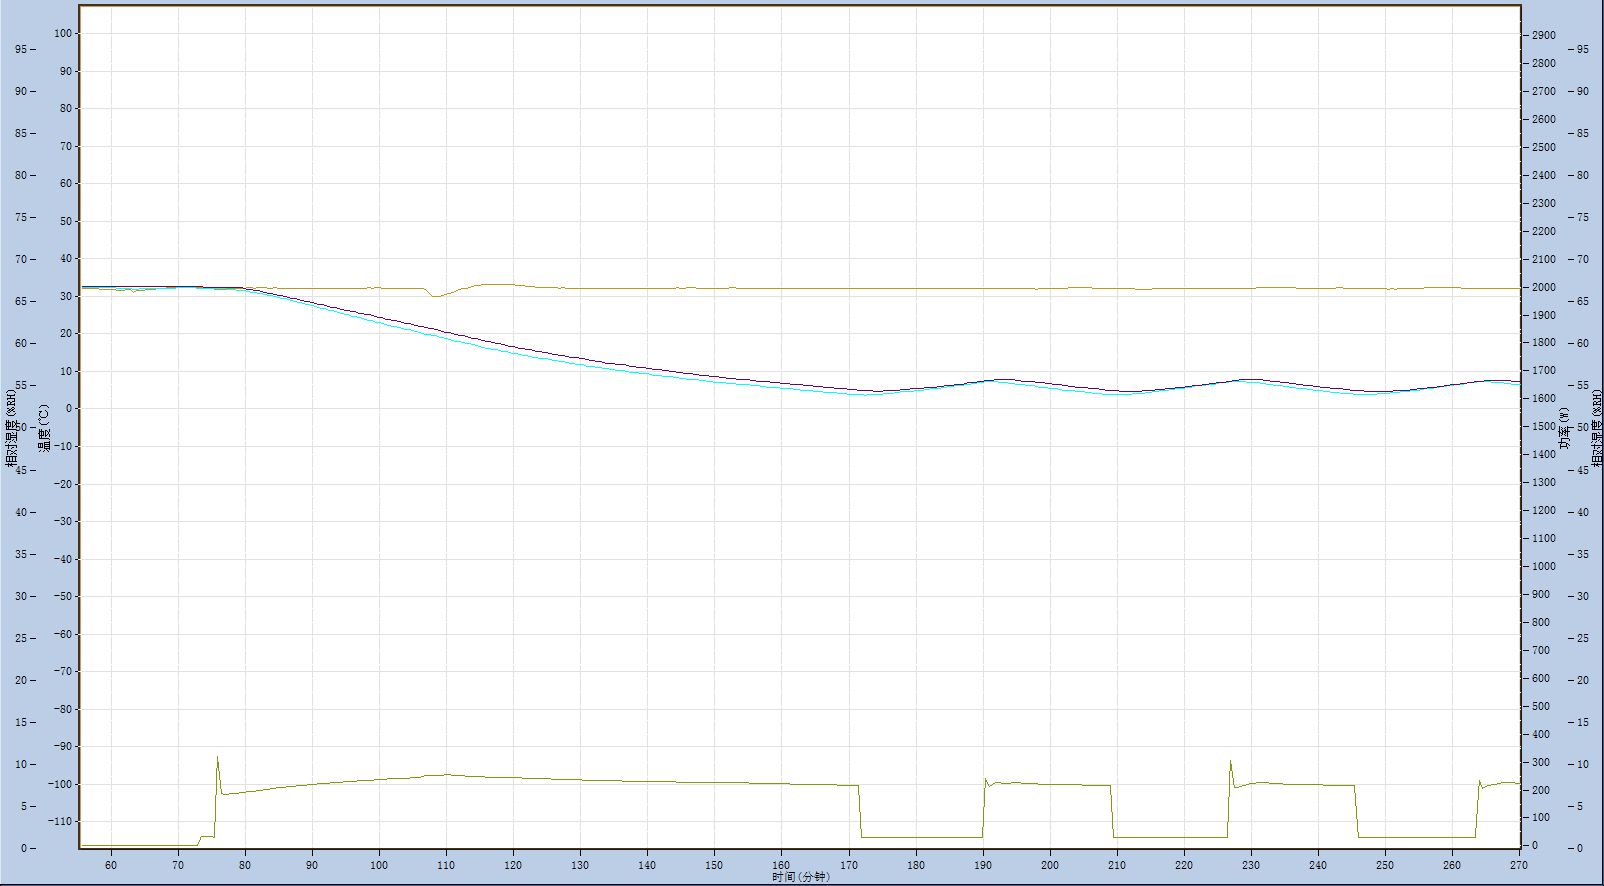Click the 50 label on the temperature axis

point(66,221)
